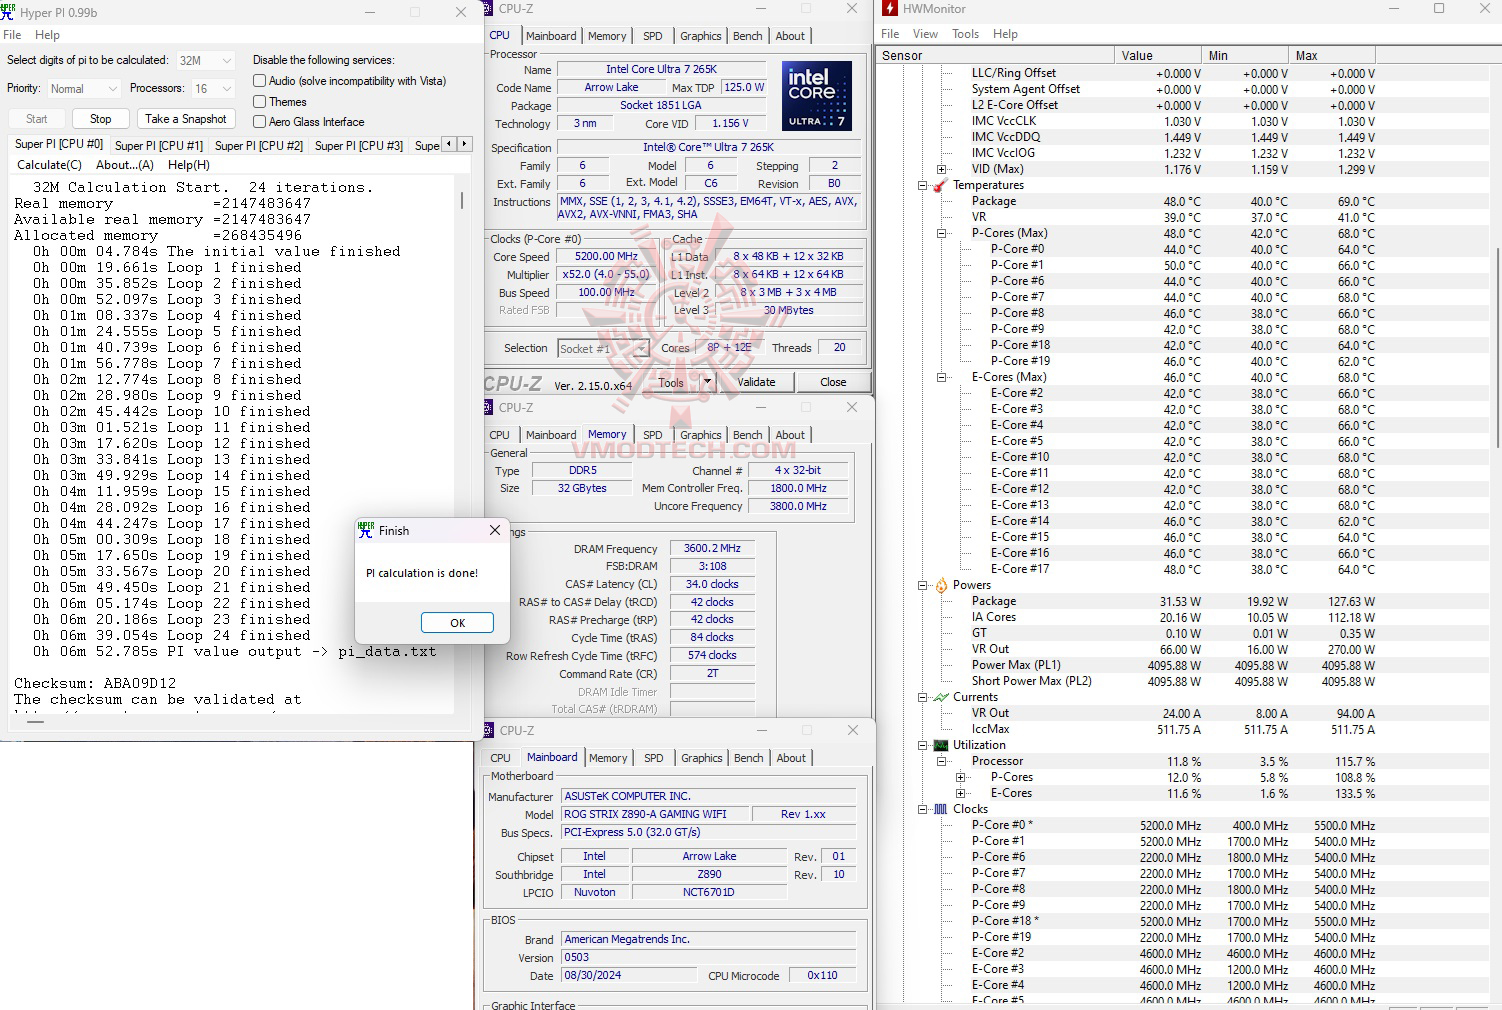
Task: Open SPD tab in CPU-Z Memory window
Action: (653, 435)
